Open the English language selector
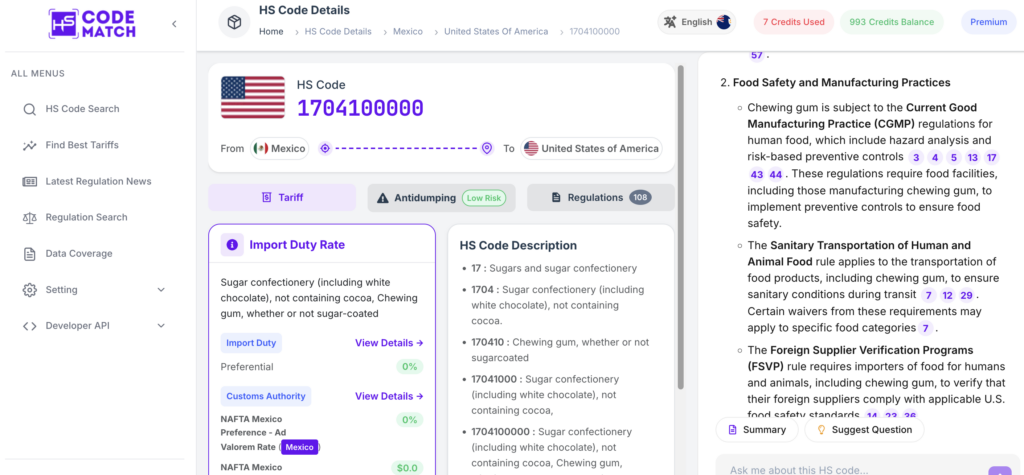The image size is (1024, 475). 696,22
